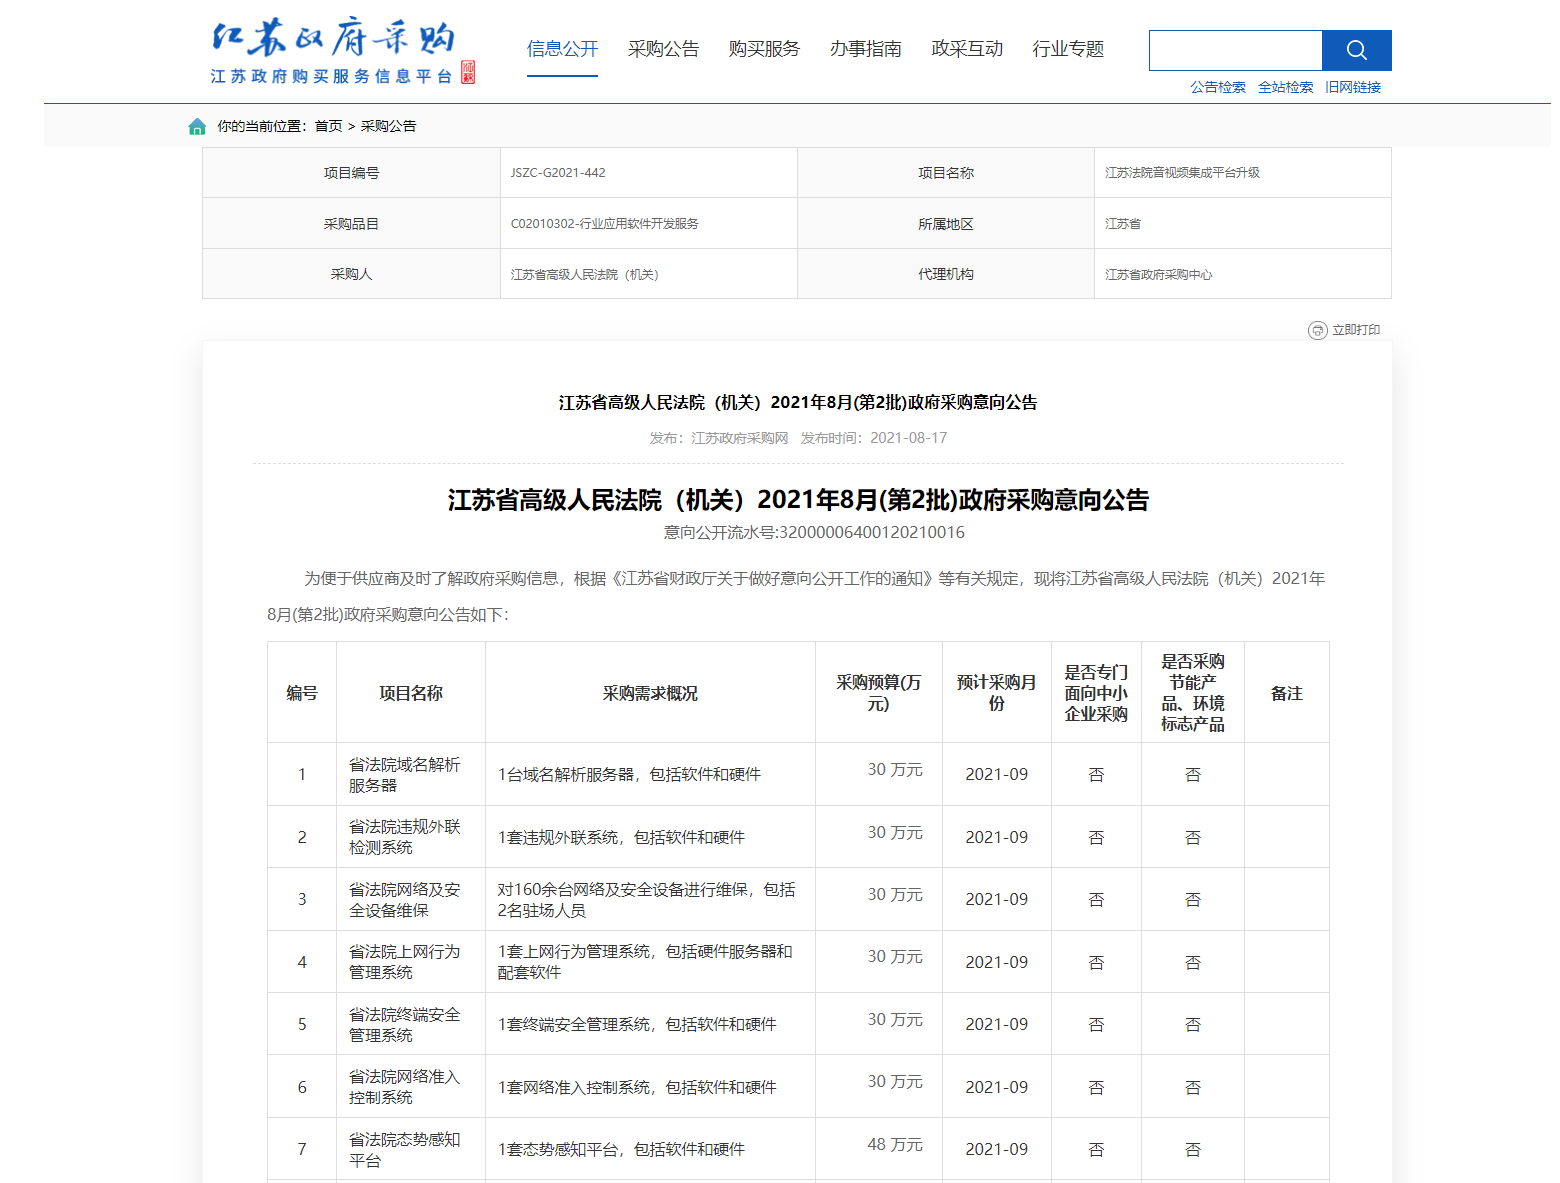This screenshot has width=1560, height=1183.
Task: Click the 省法院域名解析服务器 table row name
Action: [404, 775]
